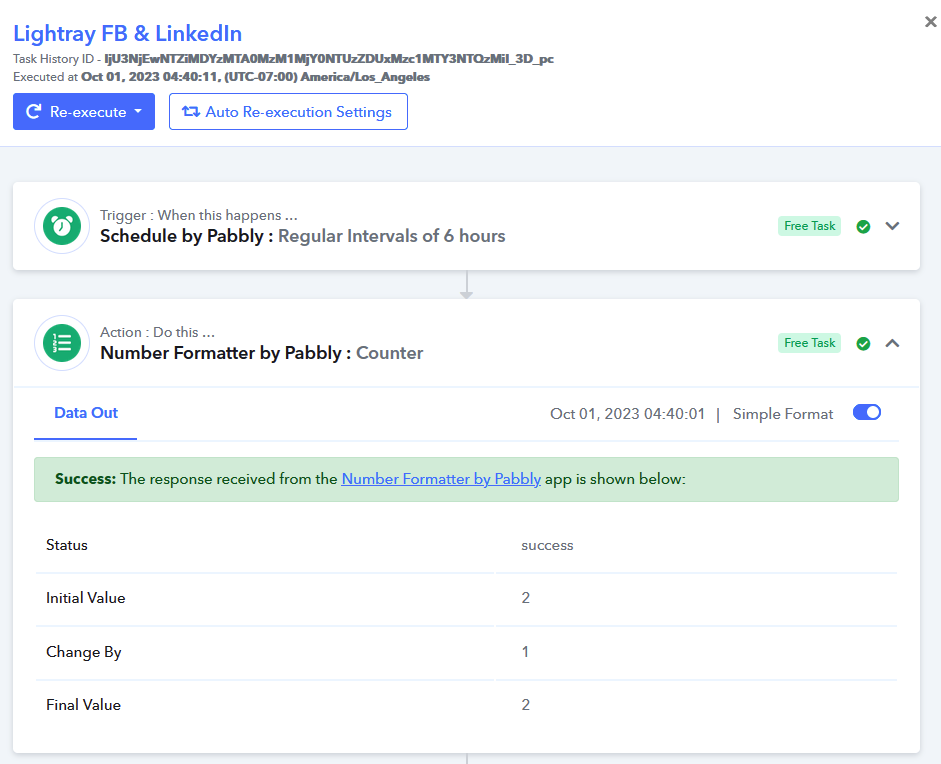The width and height of the screenshot is (941, 764).
Task: Close the task history panel
Action: [930, 22]
